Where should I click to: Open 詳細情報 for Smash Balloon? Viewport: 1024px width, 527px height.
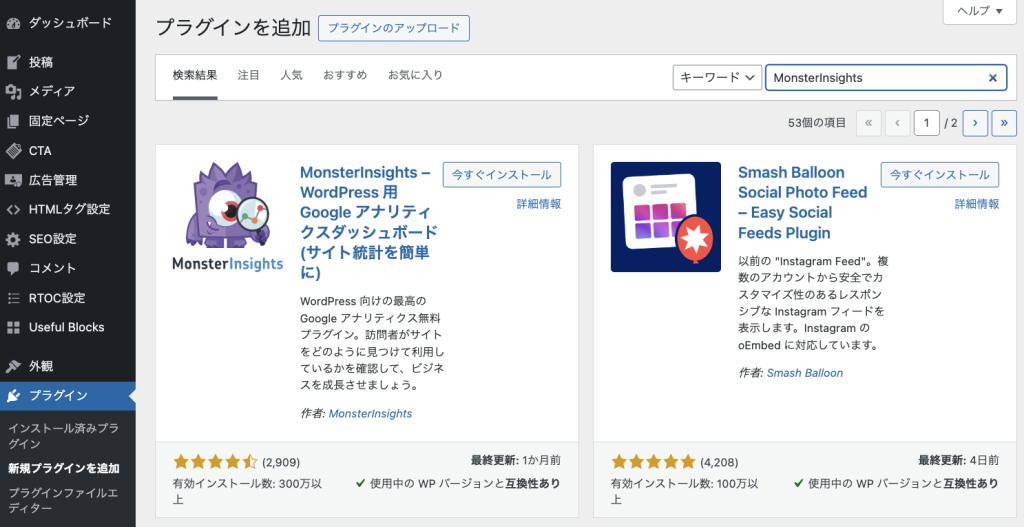tap(977, 204)
